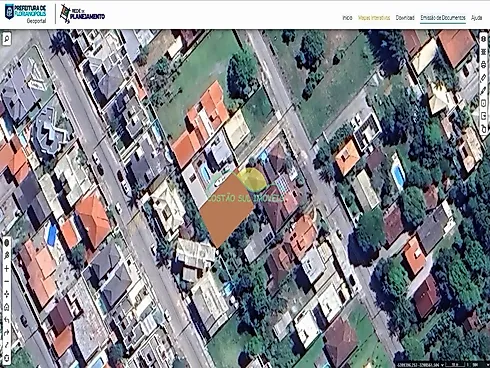Click the Rede de Planejamento logo

coord(82,14)
